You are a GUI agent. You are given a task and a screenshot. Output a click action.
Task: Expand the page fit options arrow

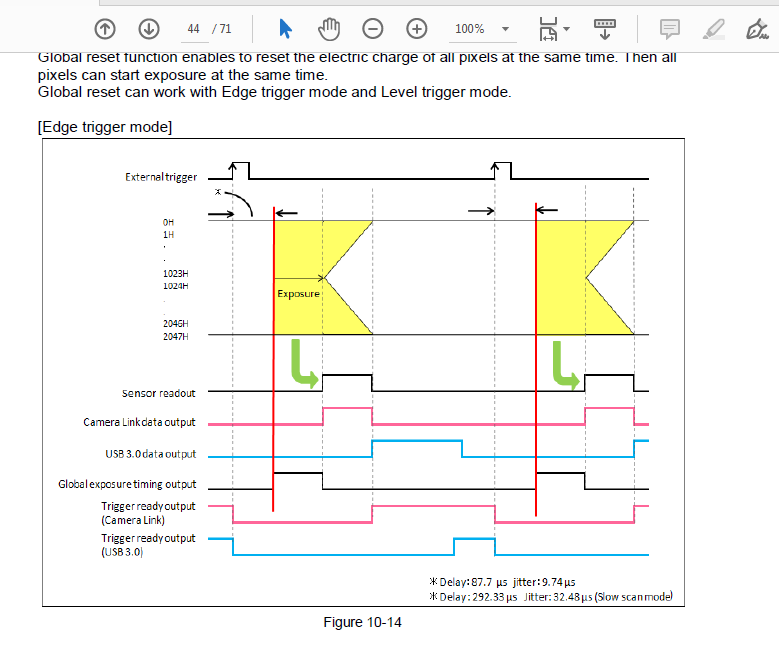(x=567, y=29)
